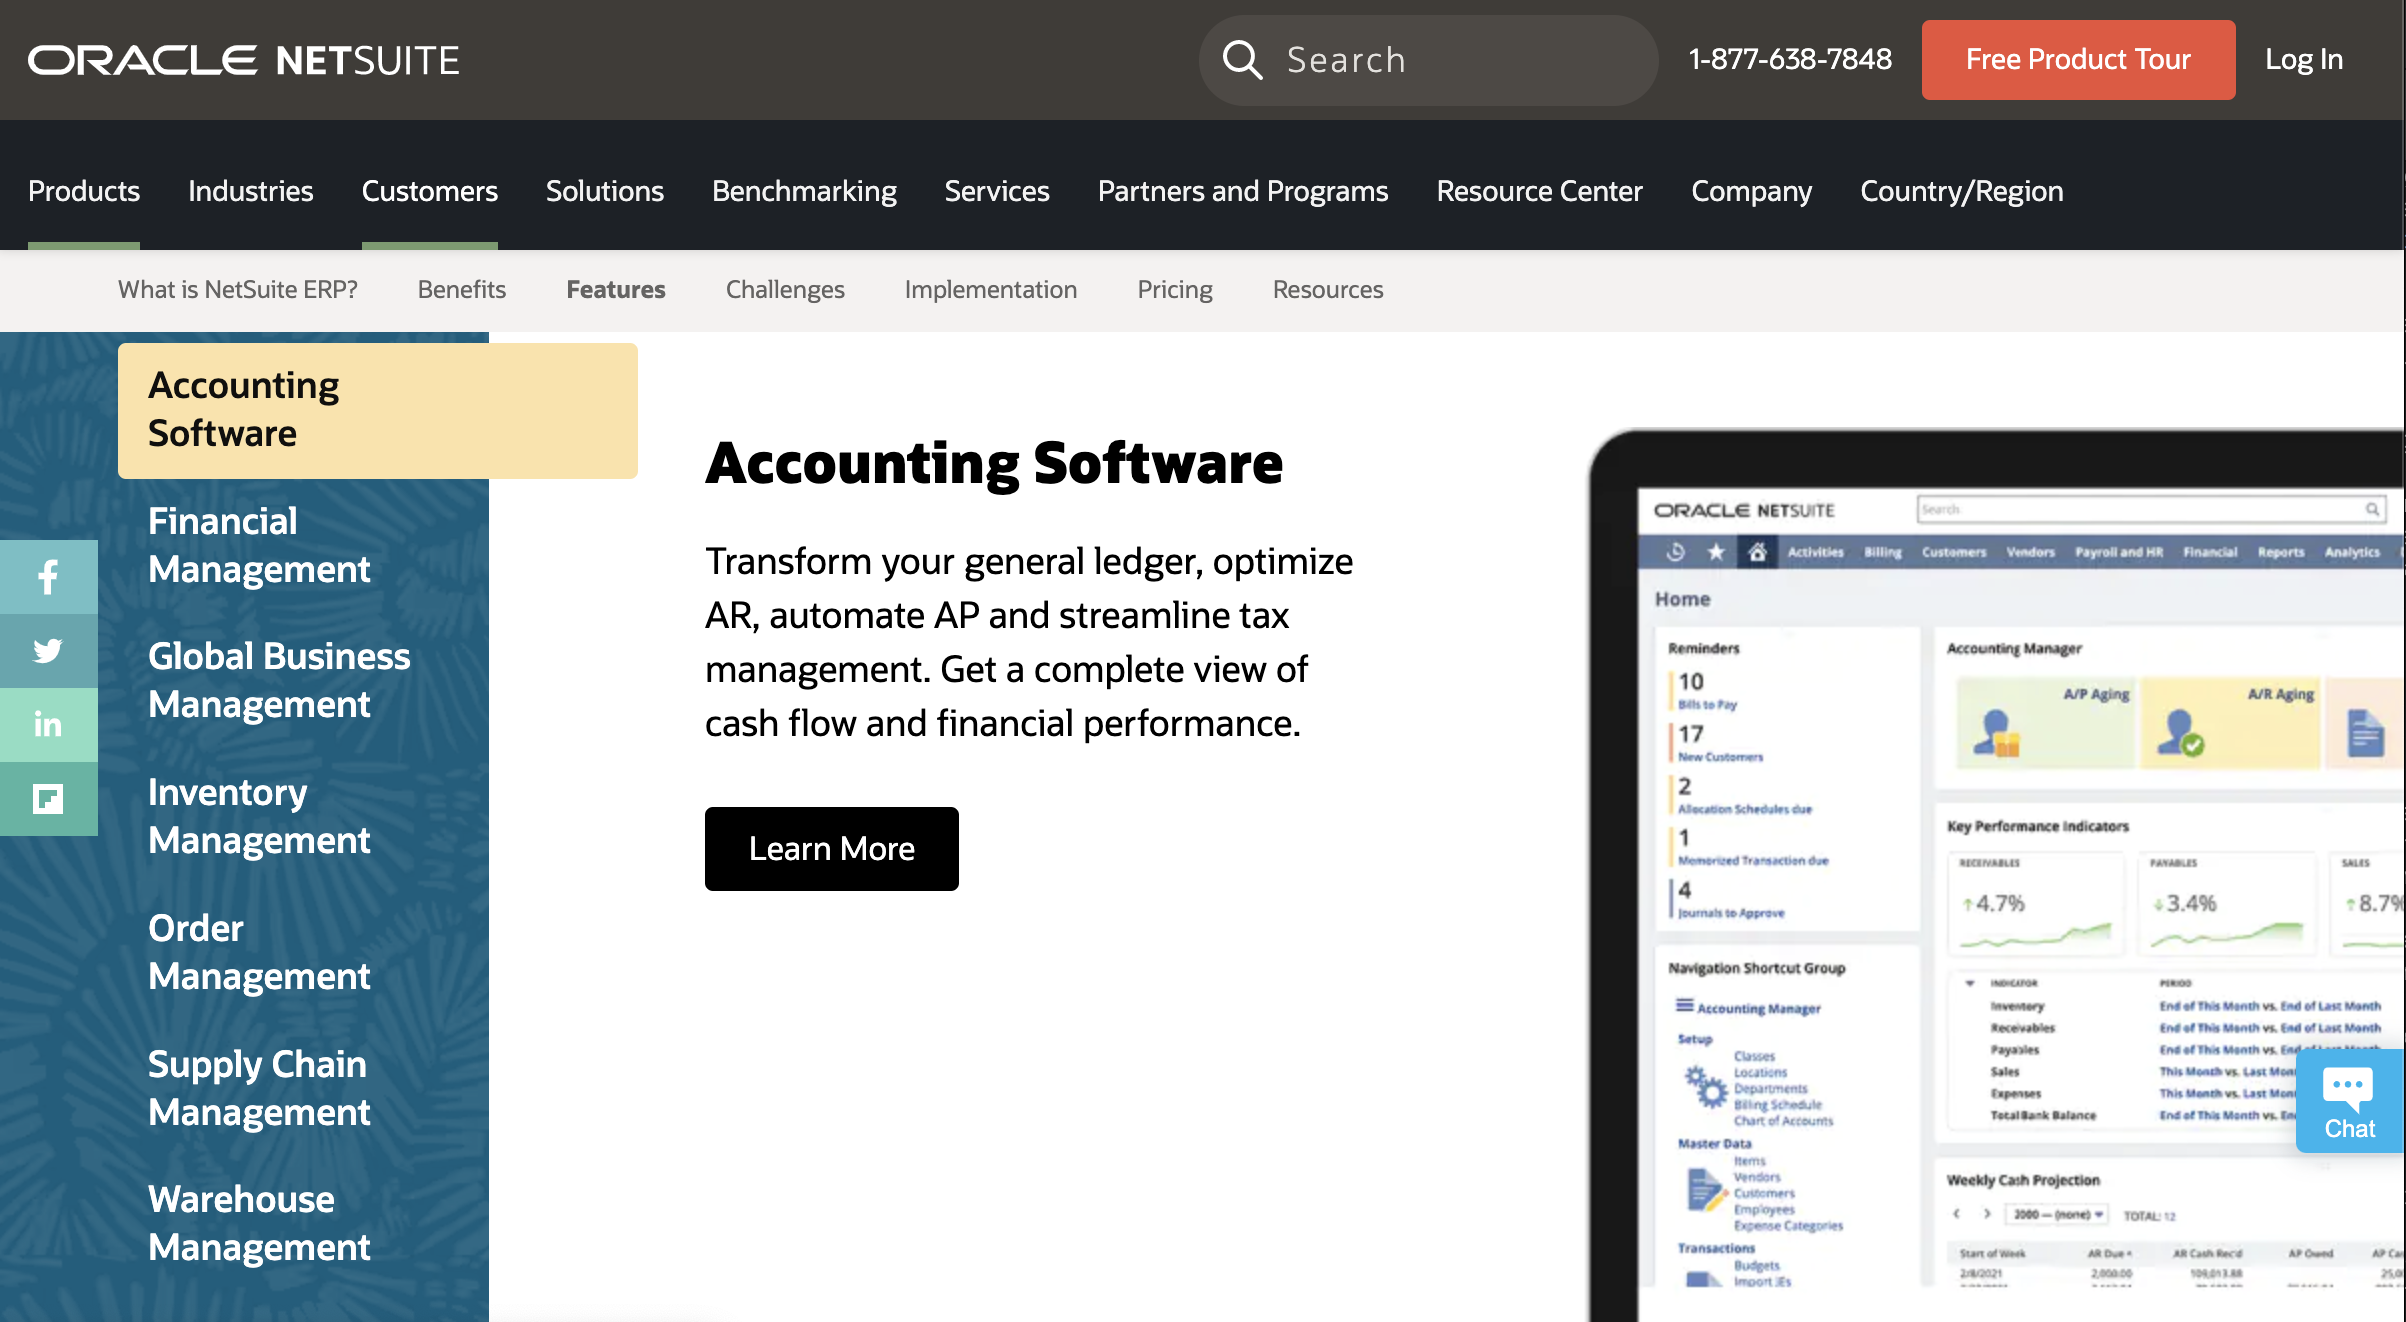Image resolution: width=2406 pixels, height=1322 pixels.
Task: Open the Country/Region selector
Action: tap(1960, 191)
